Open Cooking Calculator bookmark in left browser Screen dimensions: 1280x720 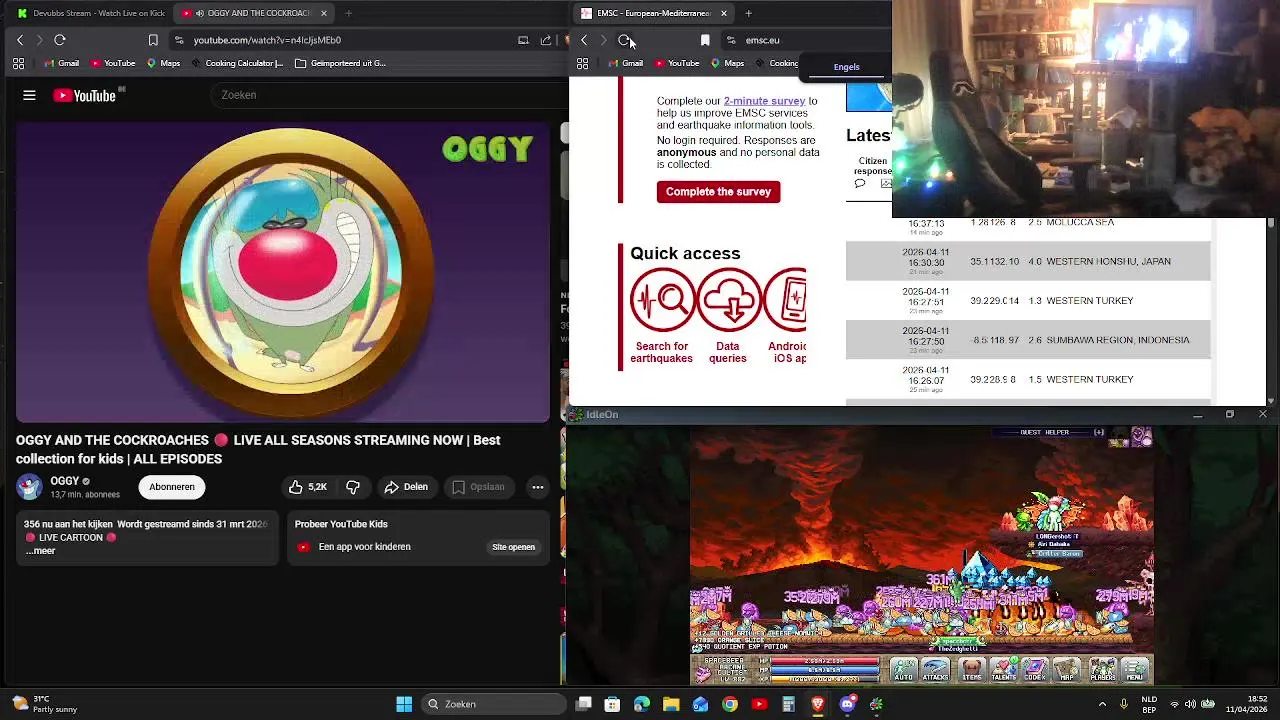click(x=236, y=63)
